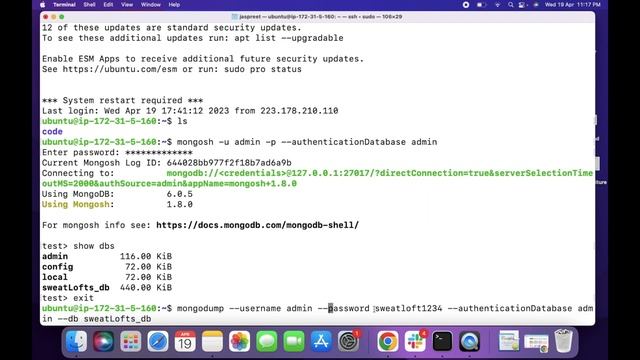This screenshot has height=360, width=640.
Task: Open the Terminal app menu
Action: click(64, 5)
